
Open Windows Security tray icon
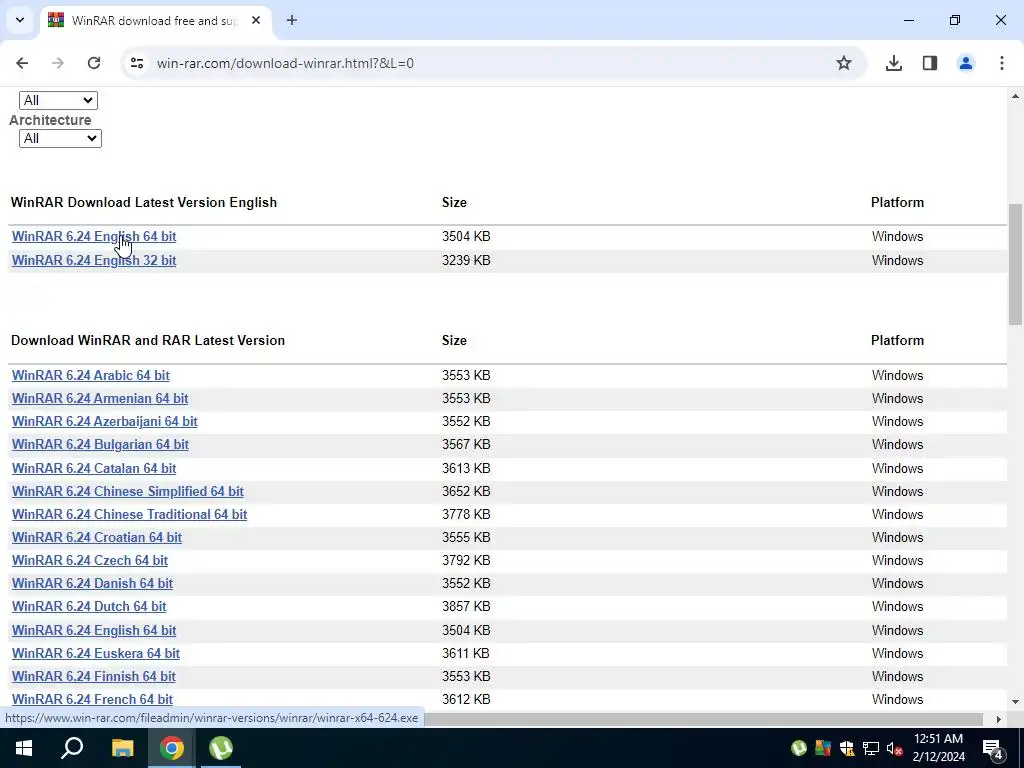(847, 748)
